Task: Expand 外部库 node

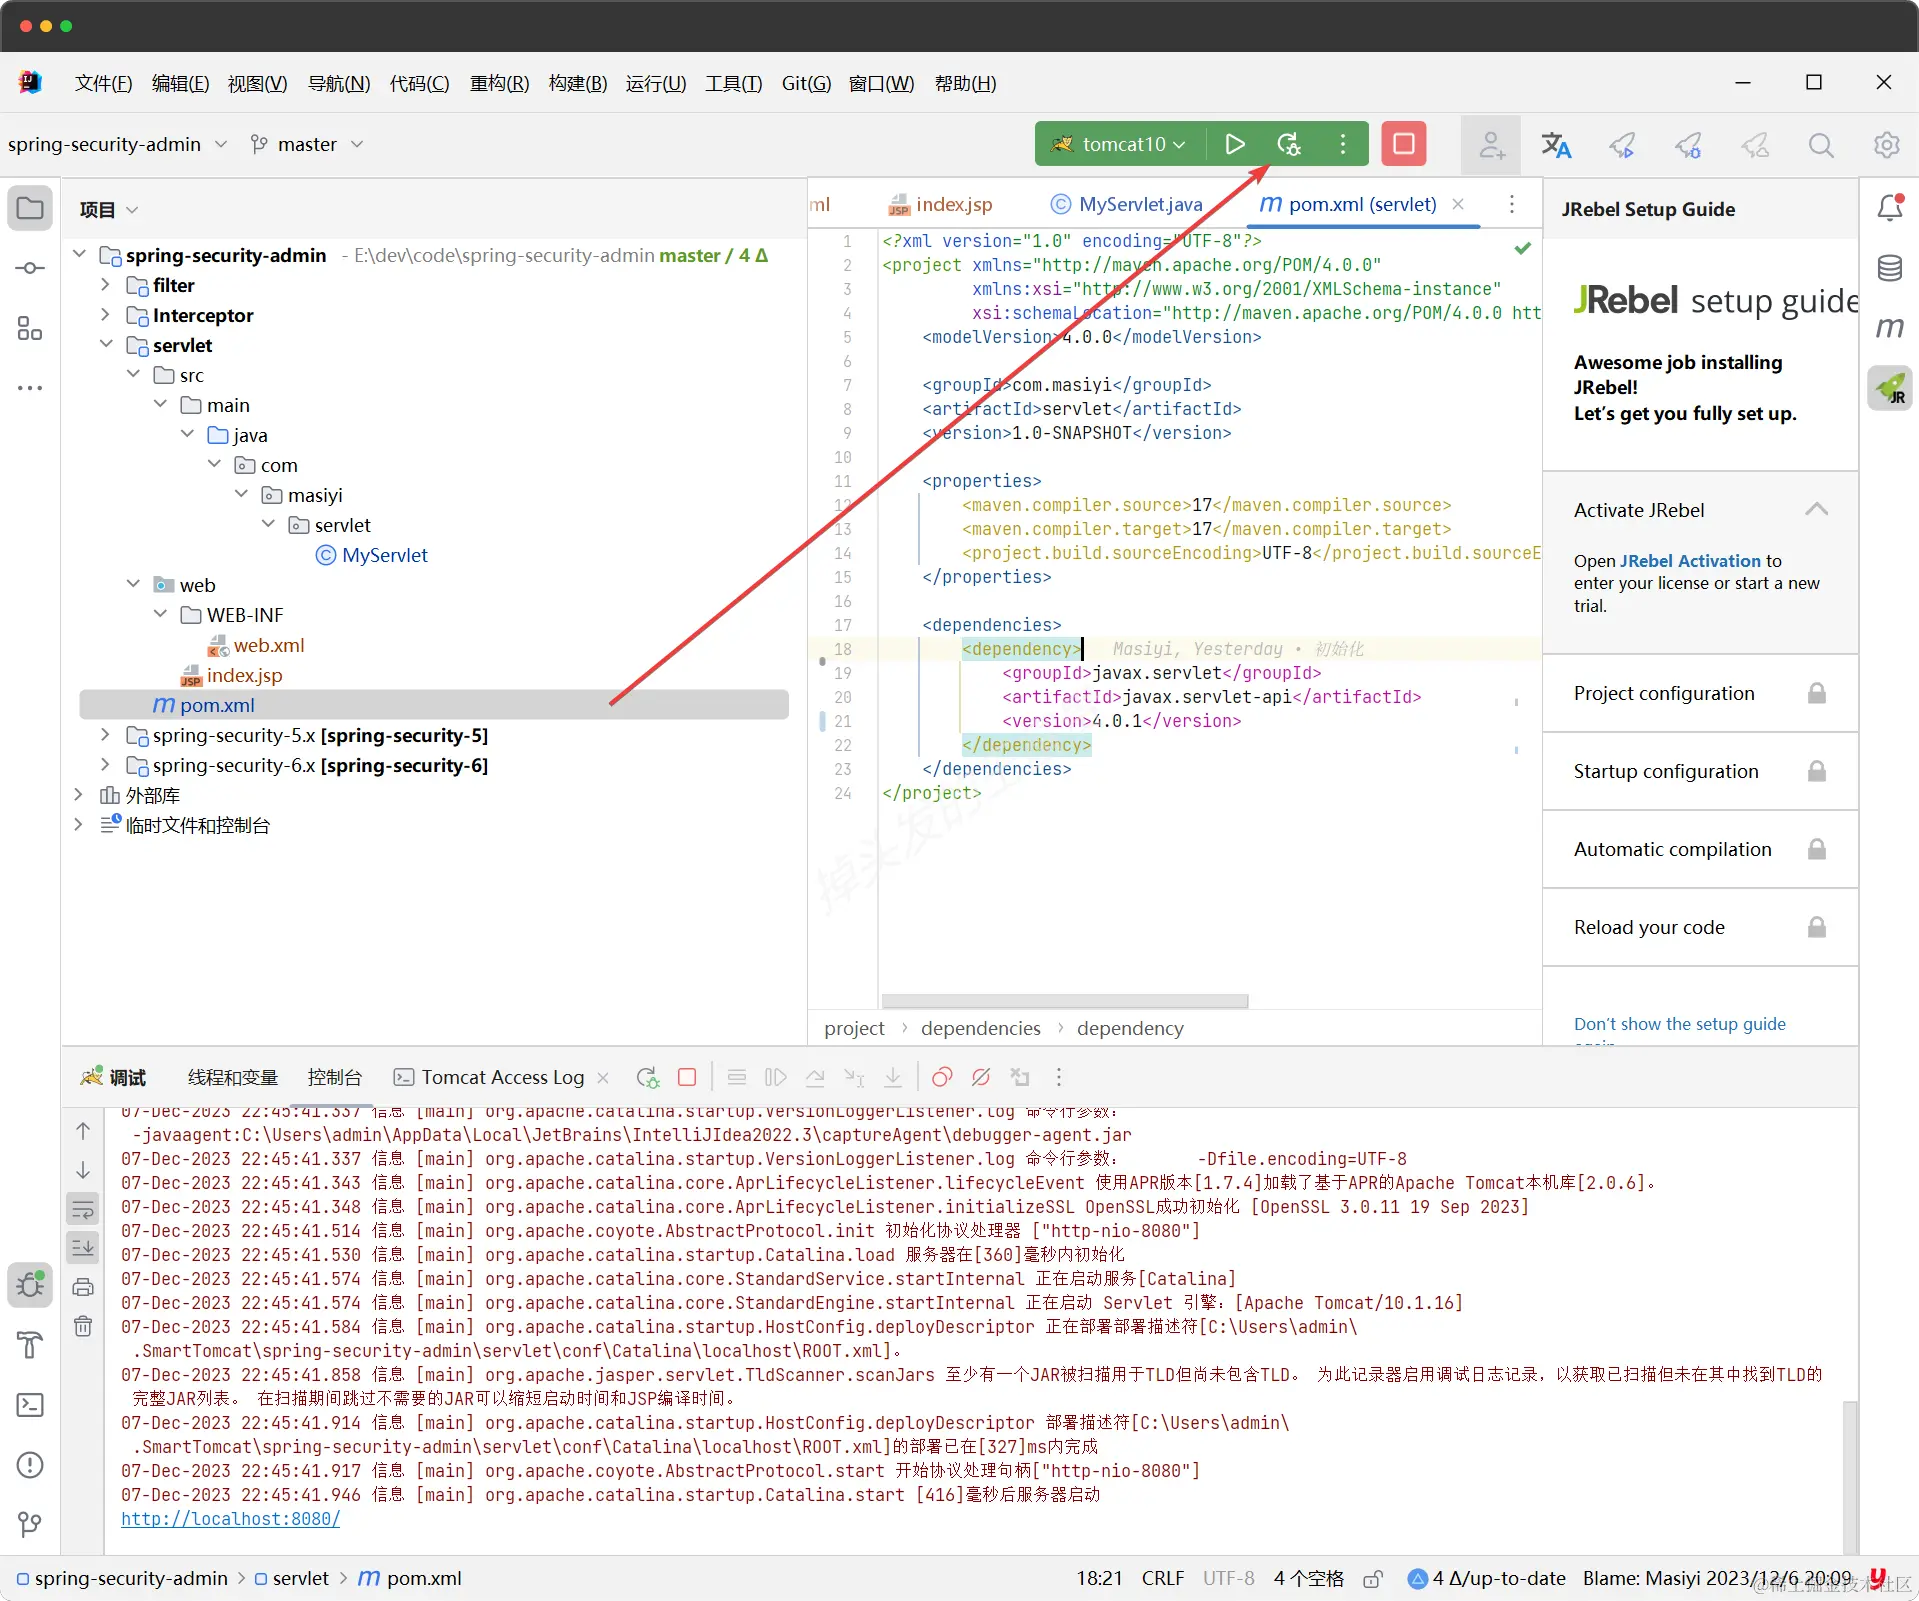Action: pyautogui.click(x=78, y=795)
